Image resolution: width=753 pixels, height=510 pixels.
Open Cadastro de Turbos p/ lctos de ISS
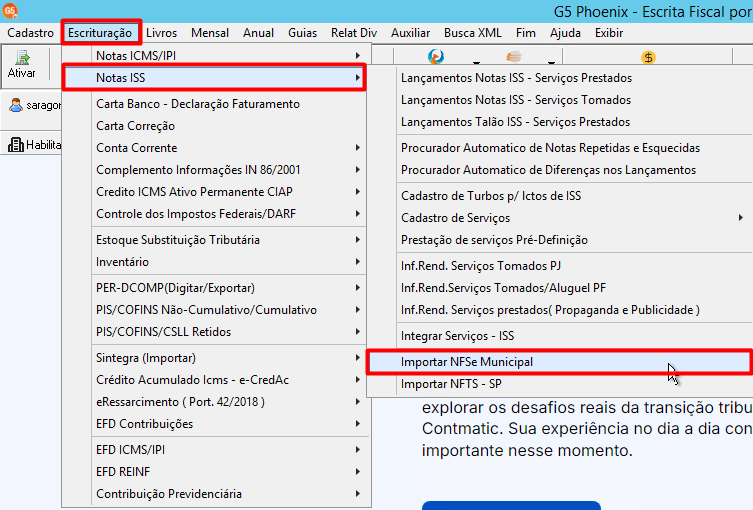coord(560,196)
